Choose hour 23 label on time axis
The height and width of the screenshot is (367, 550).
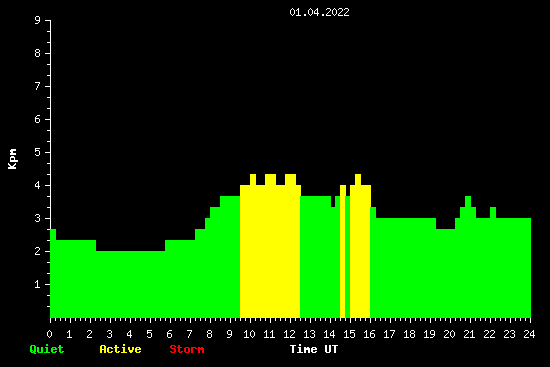click(509, 334)
